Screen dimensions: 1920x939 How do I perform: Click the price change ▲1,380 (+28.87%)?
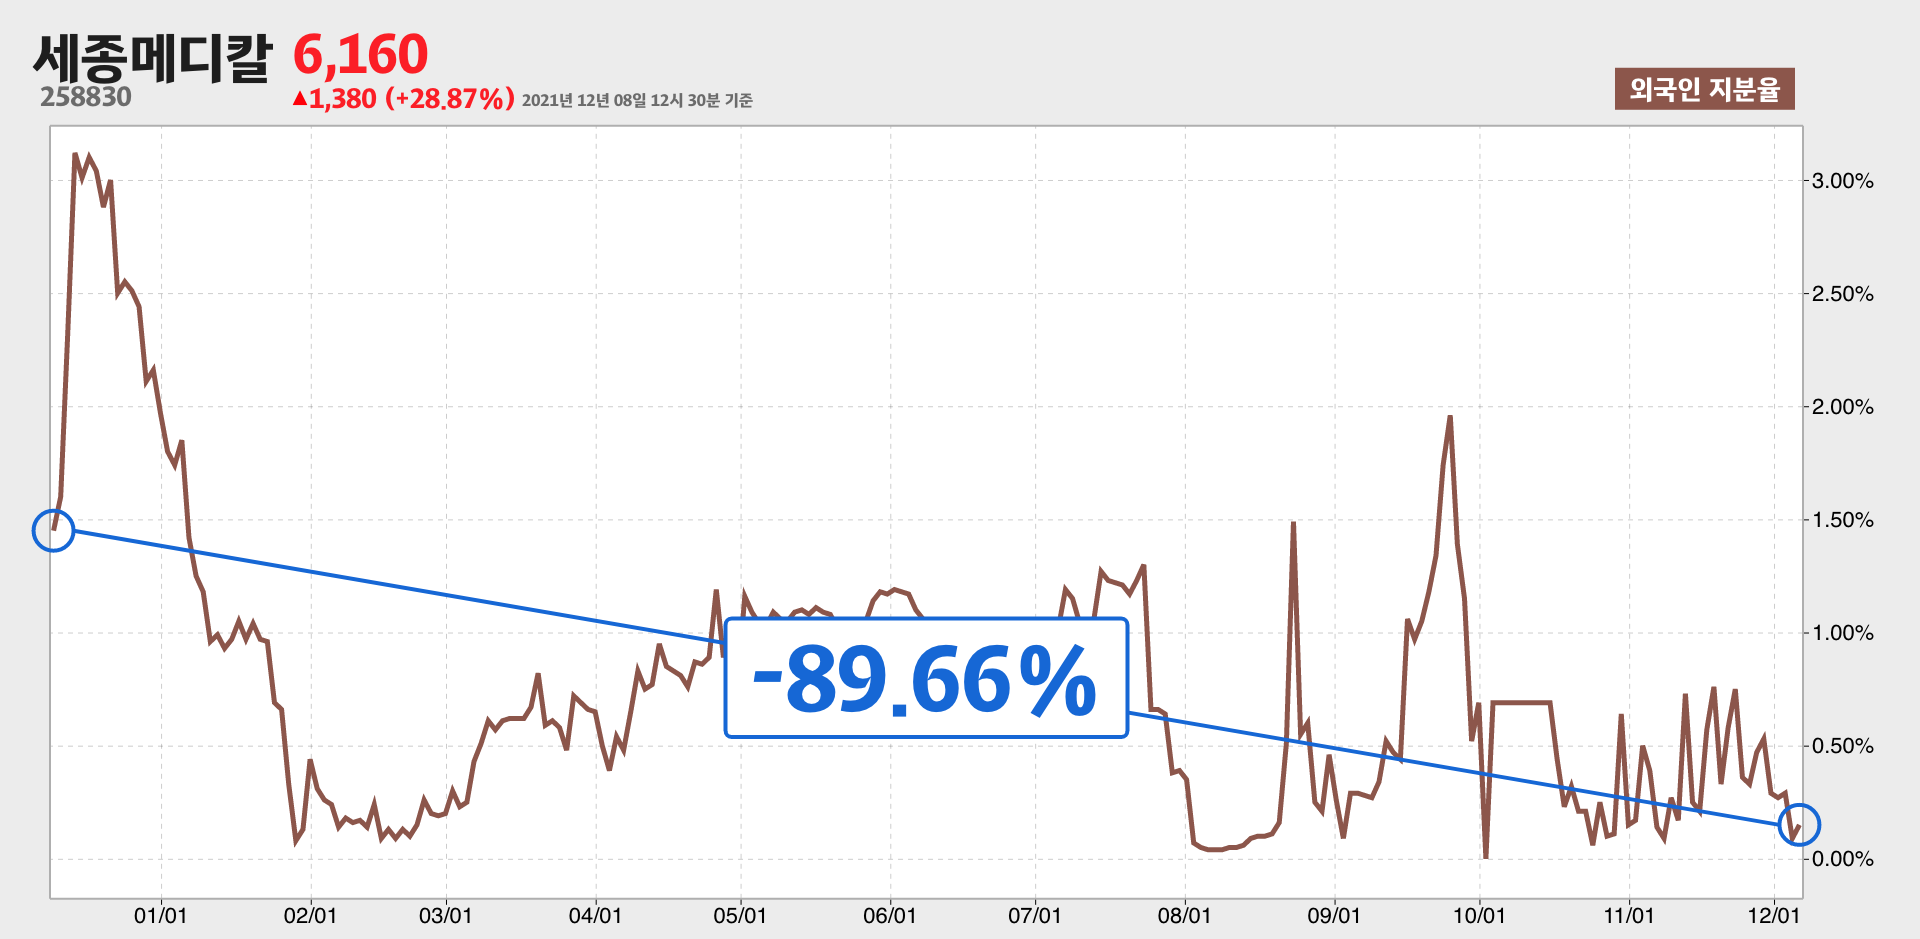tap(404, 99)
